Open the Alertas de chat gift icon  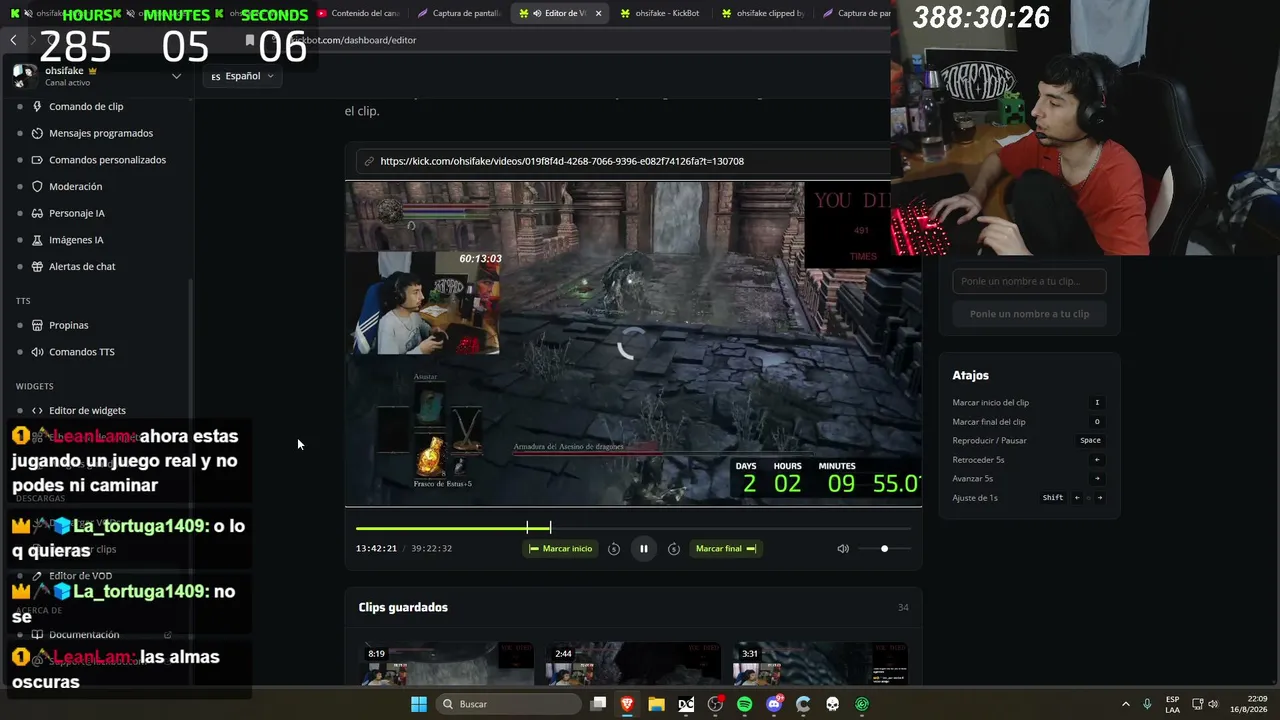pyautogui.click(x=37, y=267)
